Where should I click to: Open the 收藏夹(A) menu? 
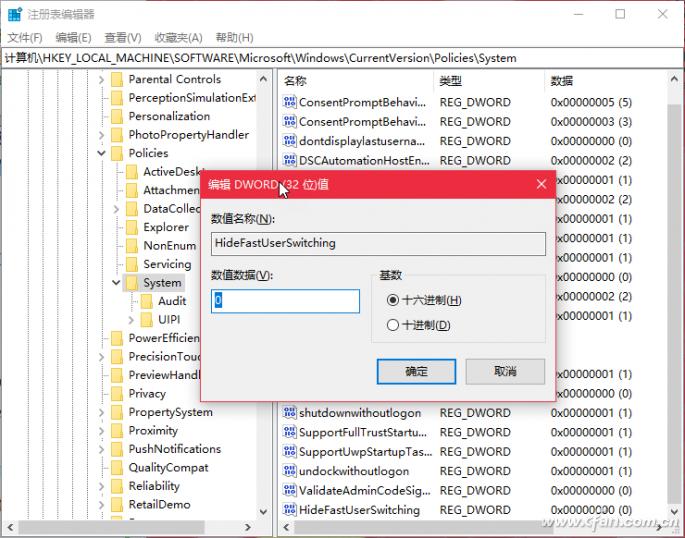pos(178,38)
